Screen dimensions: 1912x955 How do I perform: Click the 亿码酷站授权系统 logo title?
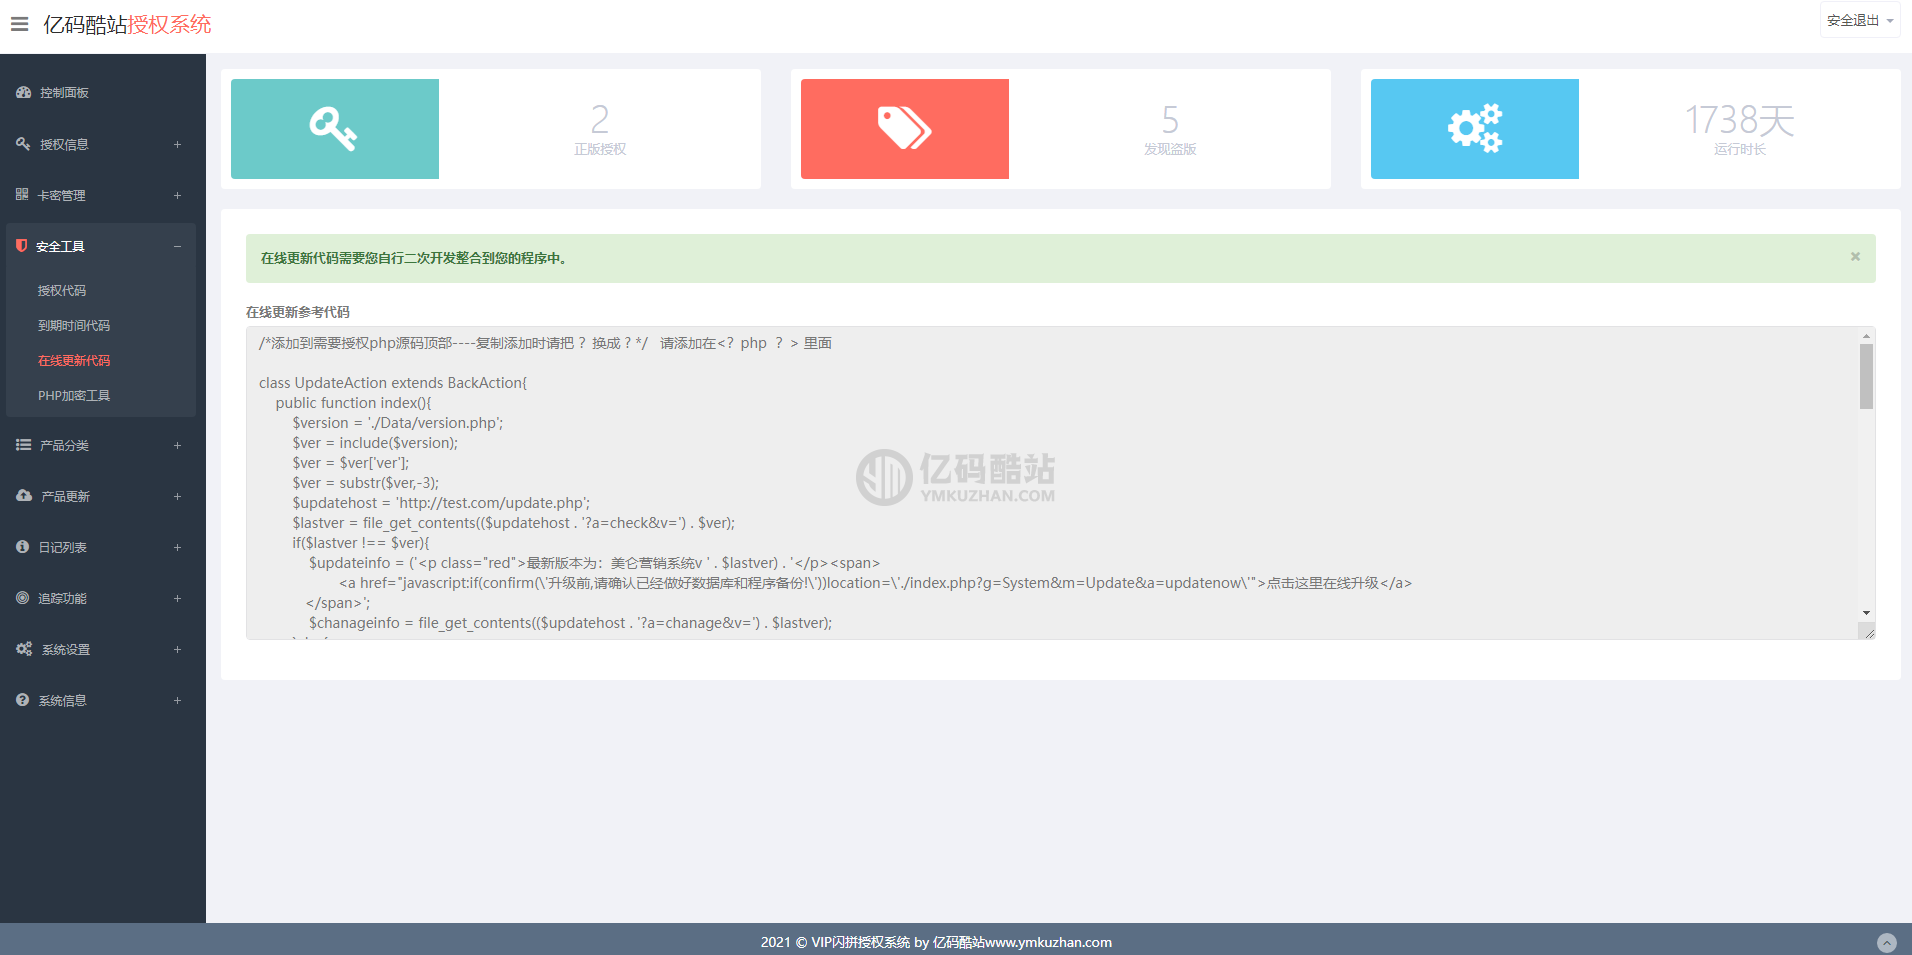[127, 24]
